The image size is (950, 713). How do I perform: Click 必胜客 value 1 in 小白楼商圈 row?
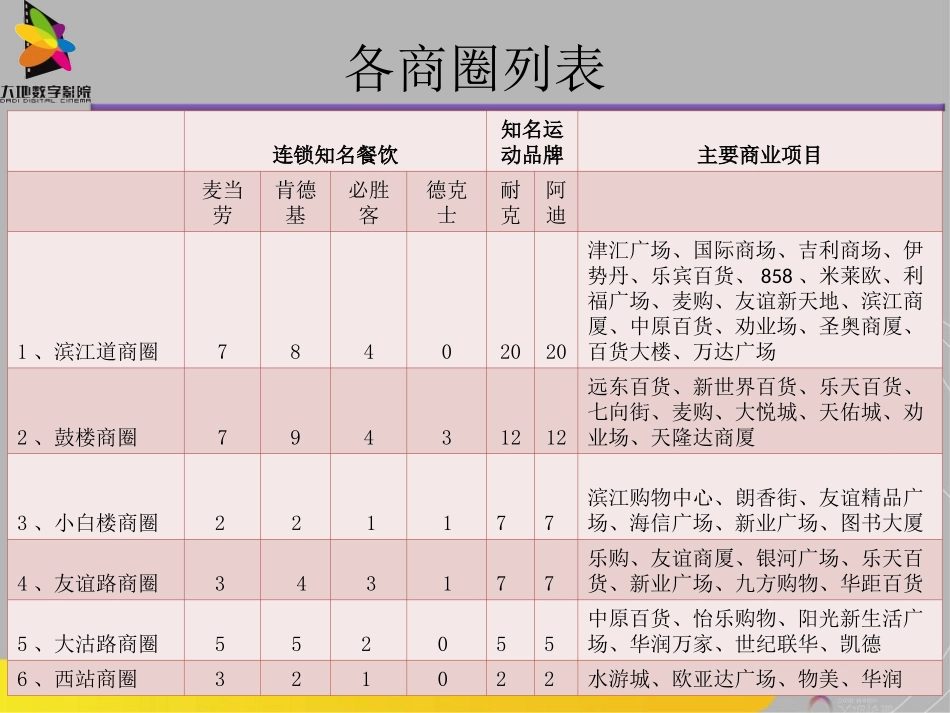(371, 523)
